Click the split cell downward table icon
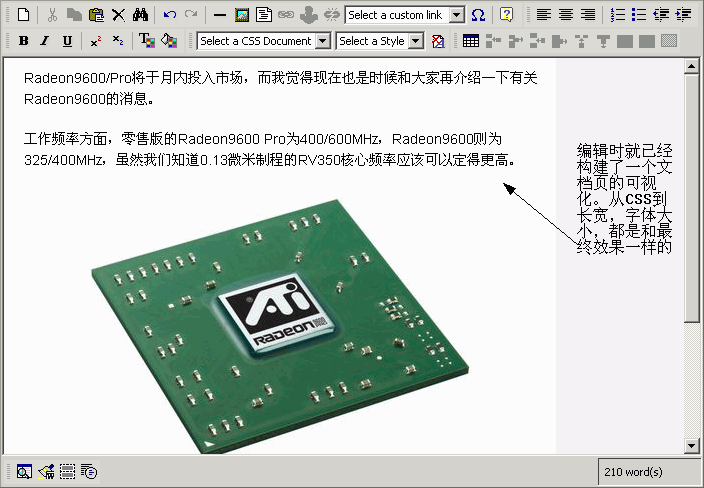 tap(603, 41)
